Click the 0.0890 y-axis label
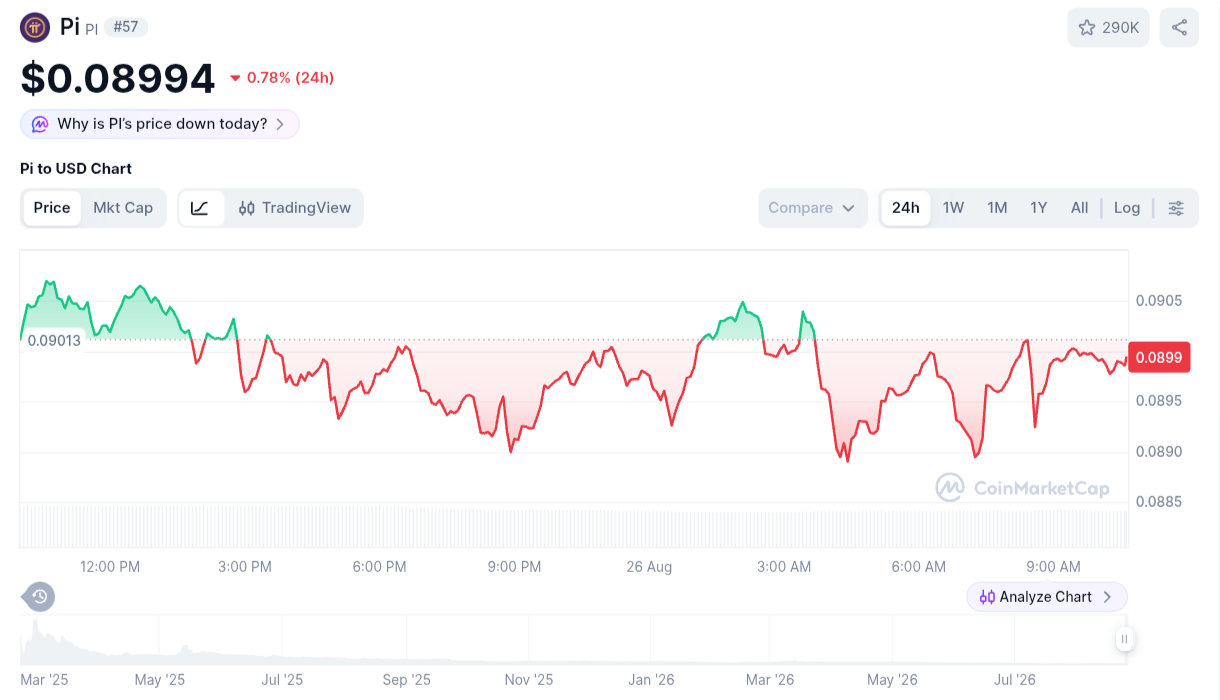This screenshot has width=1220, height=700. coord(1159,452)
